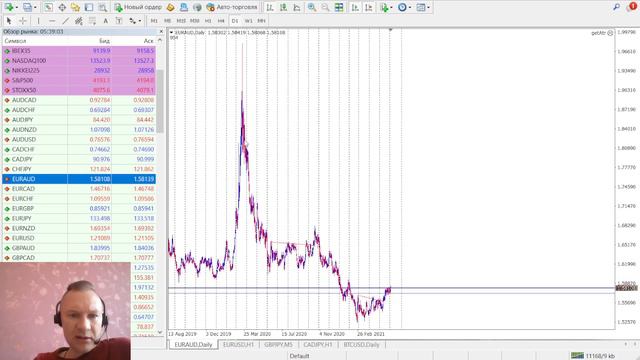Click the Market Watch scroll-down arrow
Image resolution: width=640 pixels, height=360 pixels.
pyautogui.click(x=160, y=332)
